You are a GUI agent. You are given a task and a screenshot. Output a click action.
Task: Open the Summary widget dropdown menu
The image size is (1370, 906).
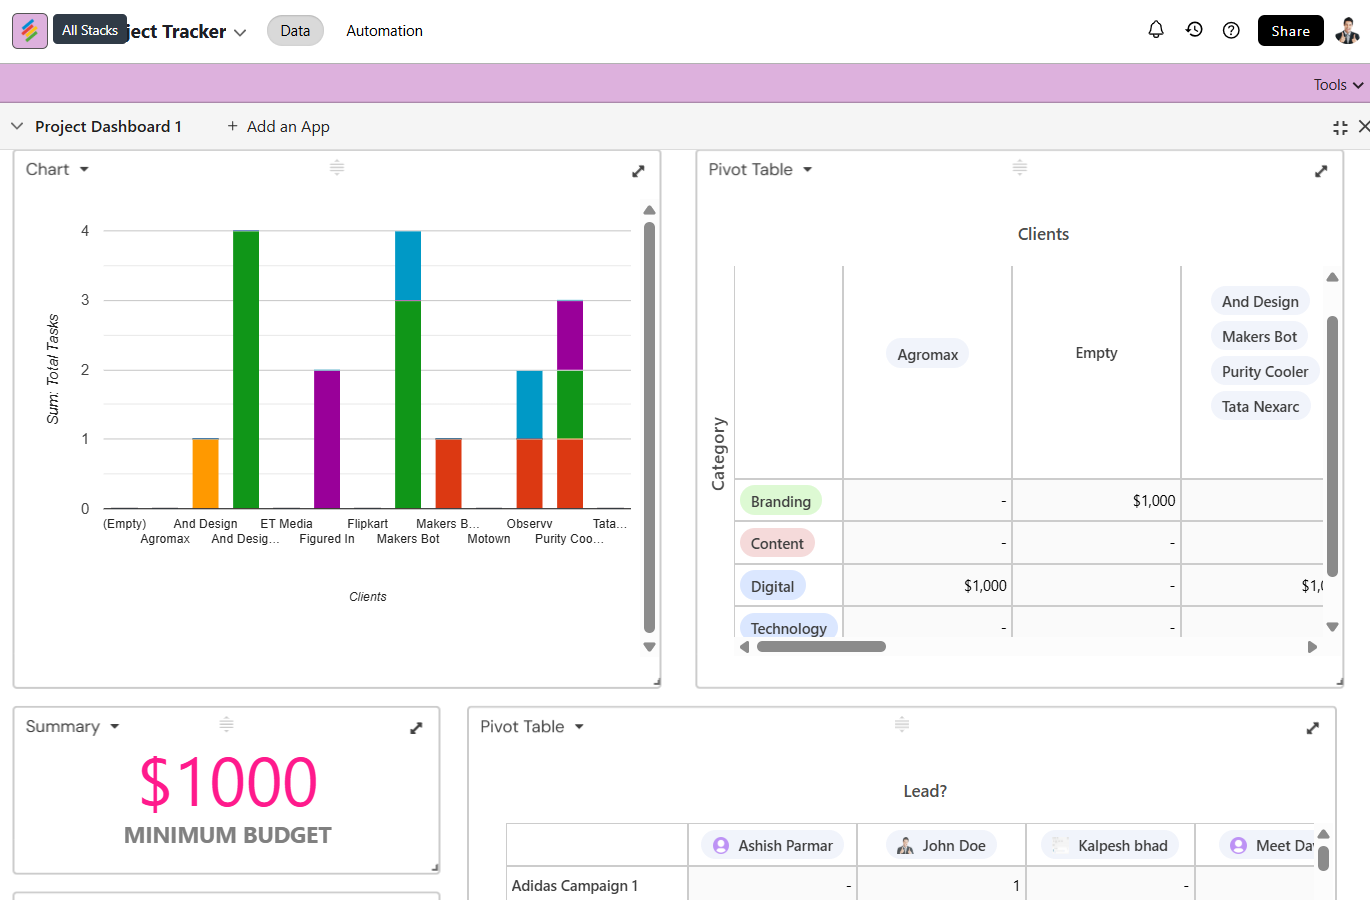[114, 727]
